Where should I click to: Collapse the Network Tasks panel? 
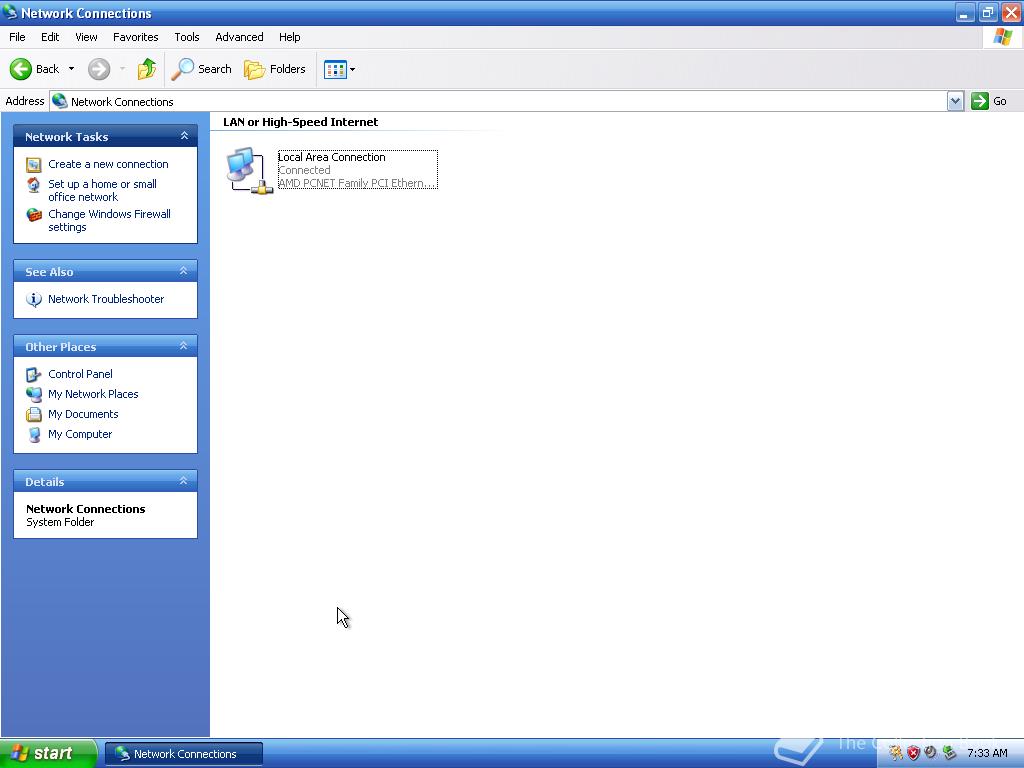[184, 136]
